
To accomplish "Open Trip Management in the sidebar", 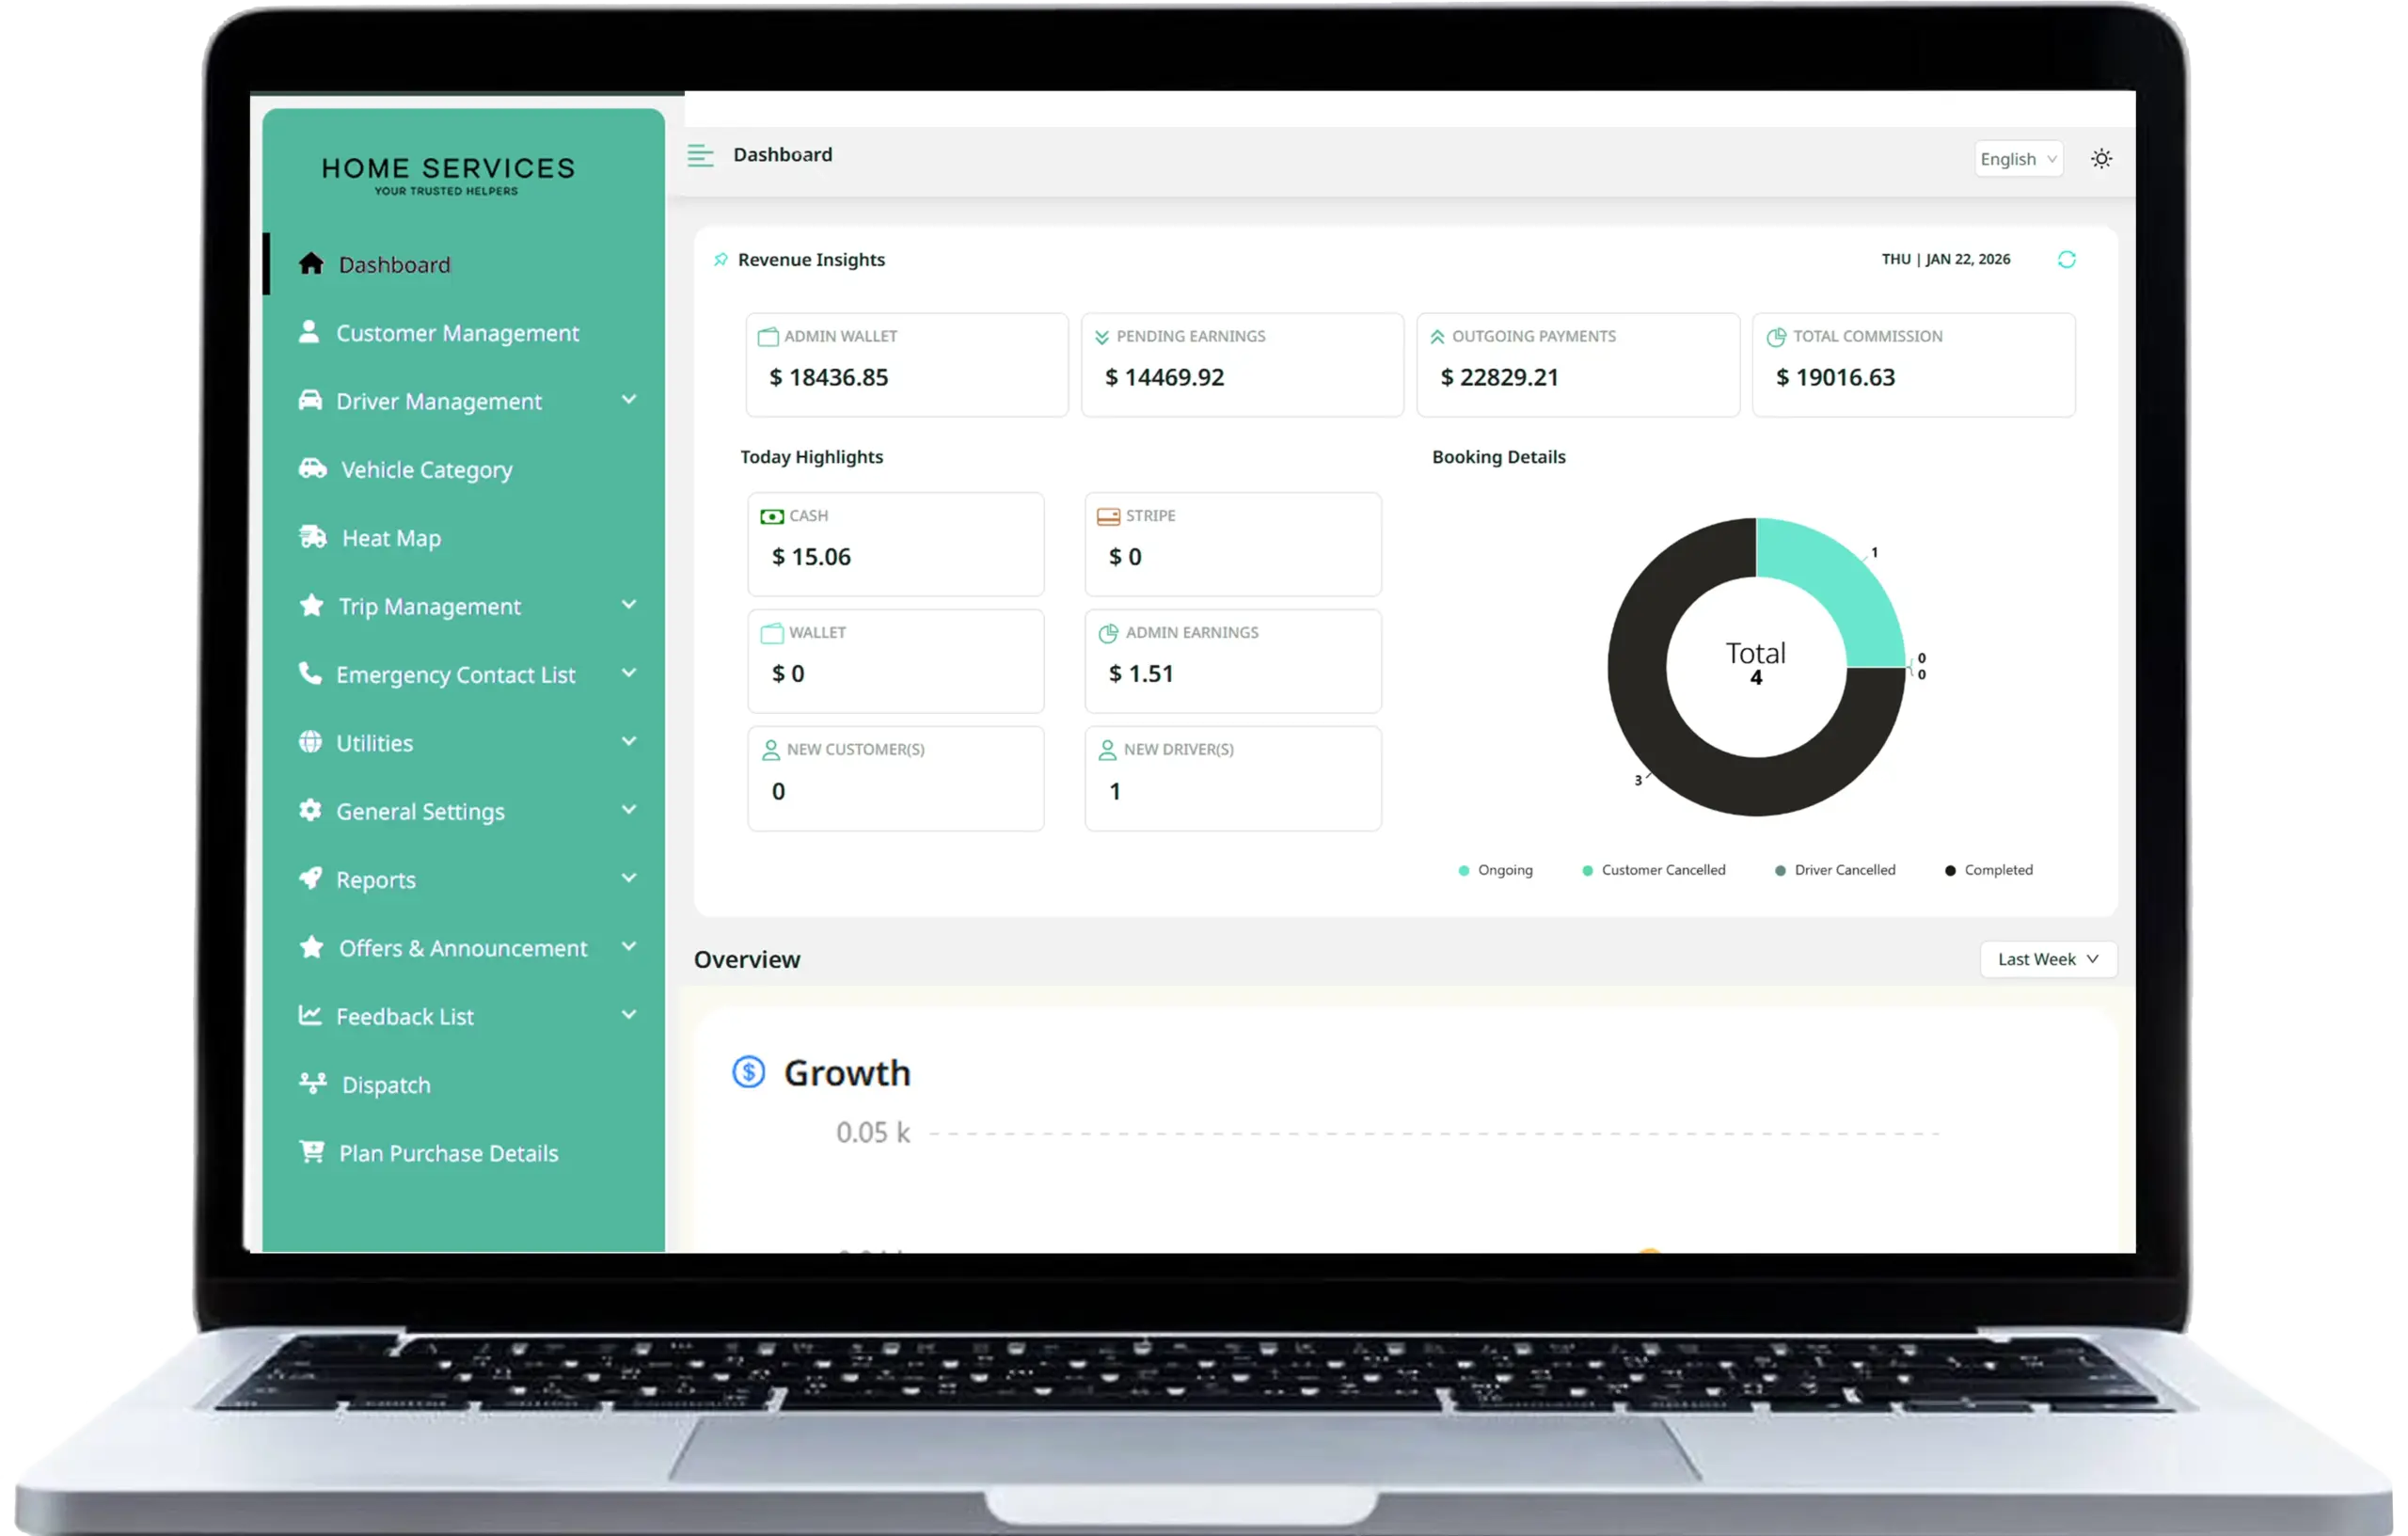I will pyautogui.click(x=430, y=605).
